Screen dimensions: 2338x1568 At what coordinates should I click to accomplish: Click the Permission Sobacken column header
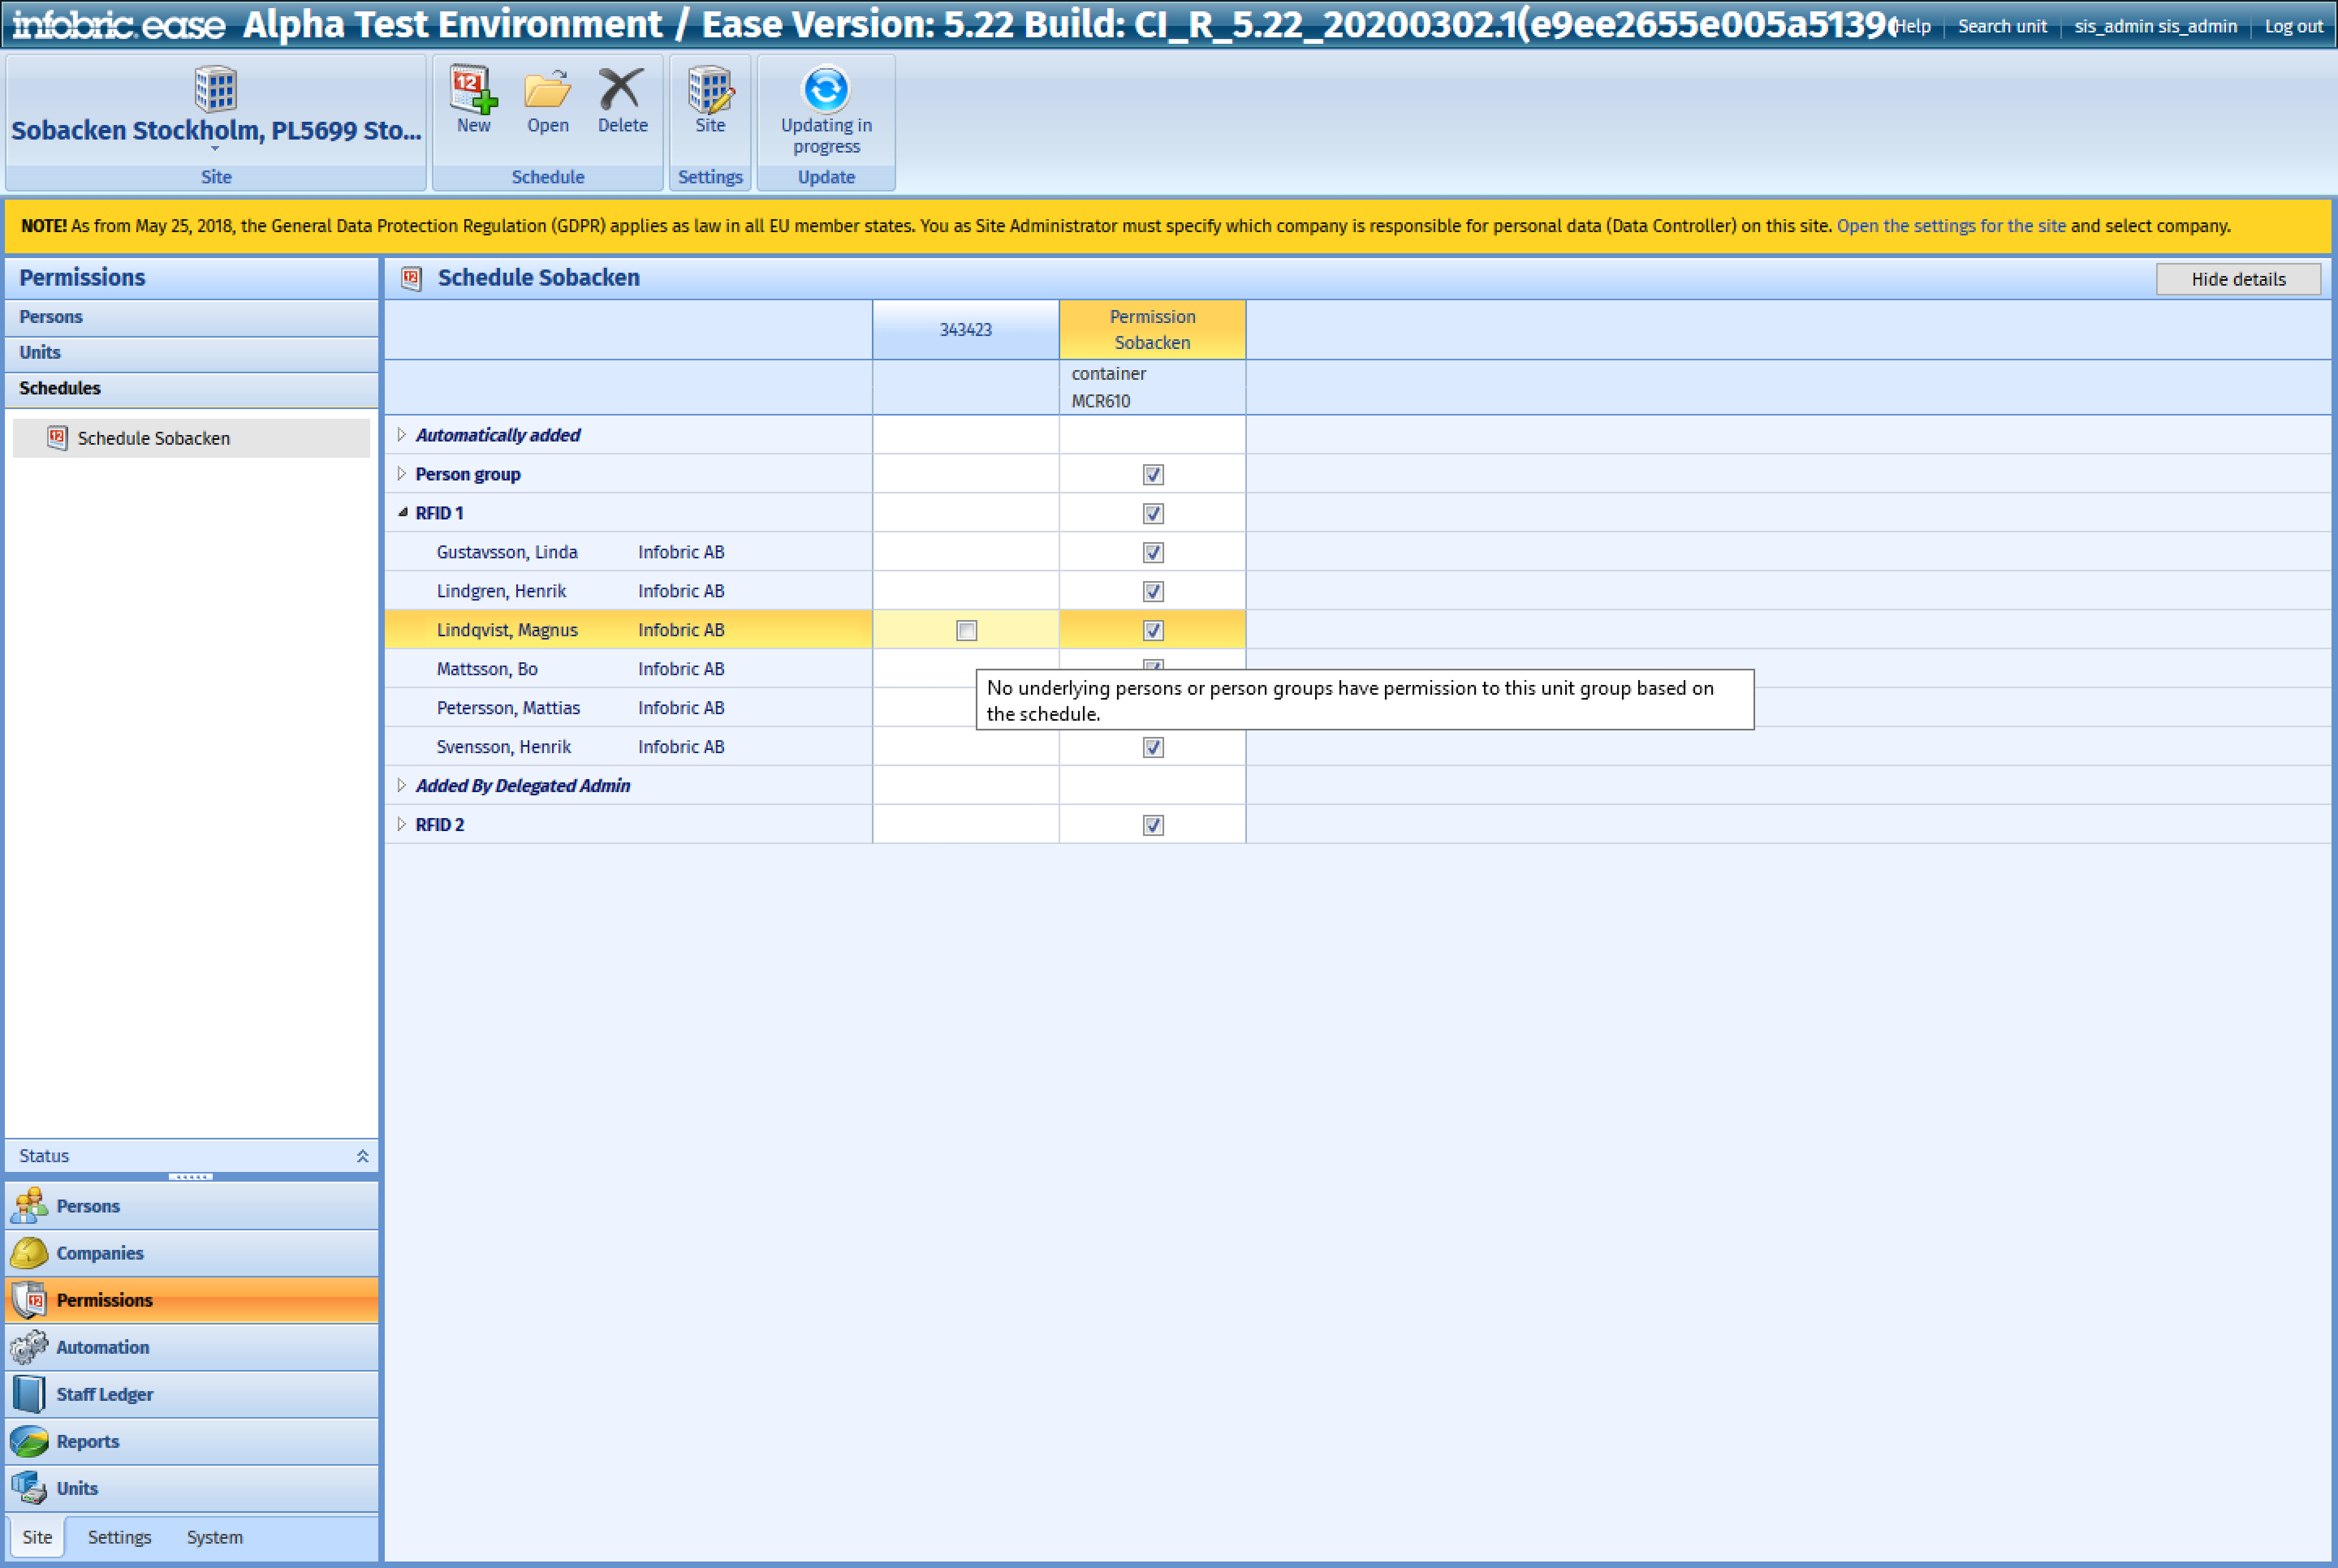click(1152, 329)
